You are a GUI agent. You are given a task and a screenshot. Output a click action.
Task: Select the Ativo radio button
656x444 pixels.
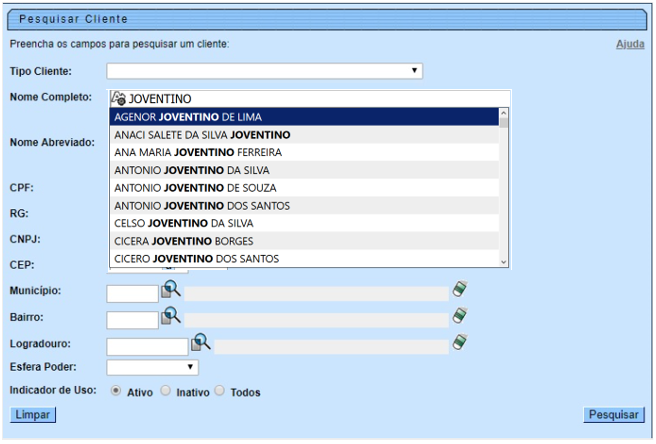pos(116,391)
